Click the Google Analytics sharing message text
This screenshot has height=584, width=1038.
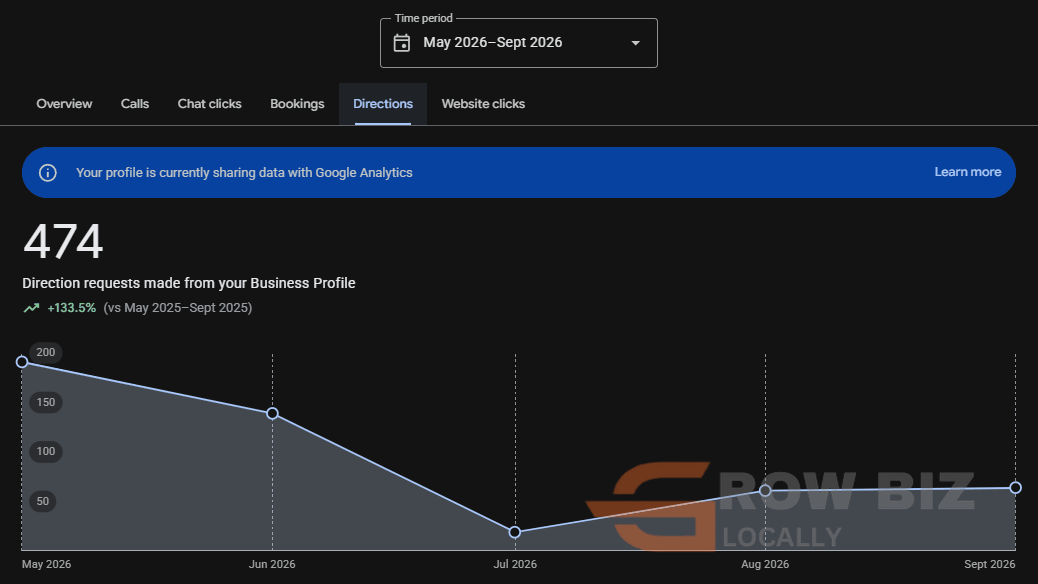click(x=244, y=173)
